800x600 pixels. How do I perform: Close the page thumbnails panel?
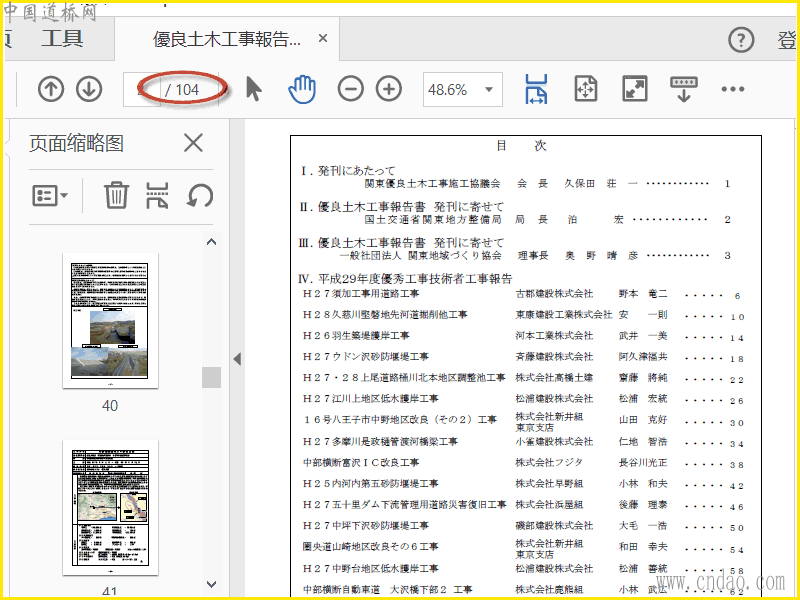(x=193, y=143)
